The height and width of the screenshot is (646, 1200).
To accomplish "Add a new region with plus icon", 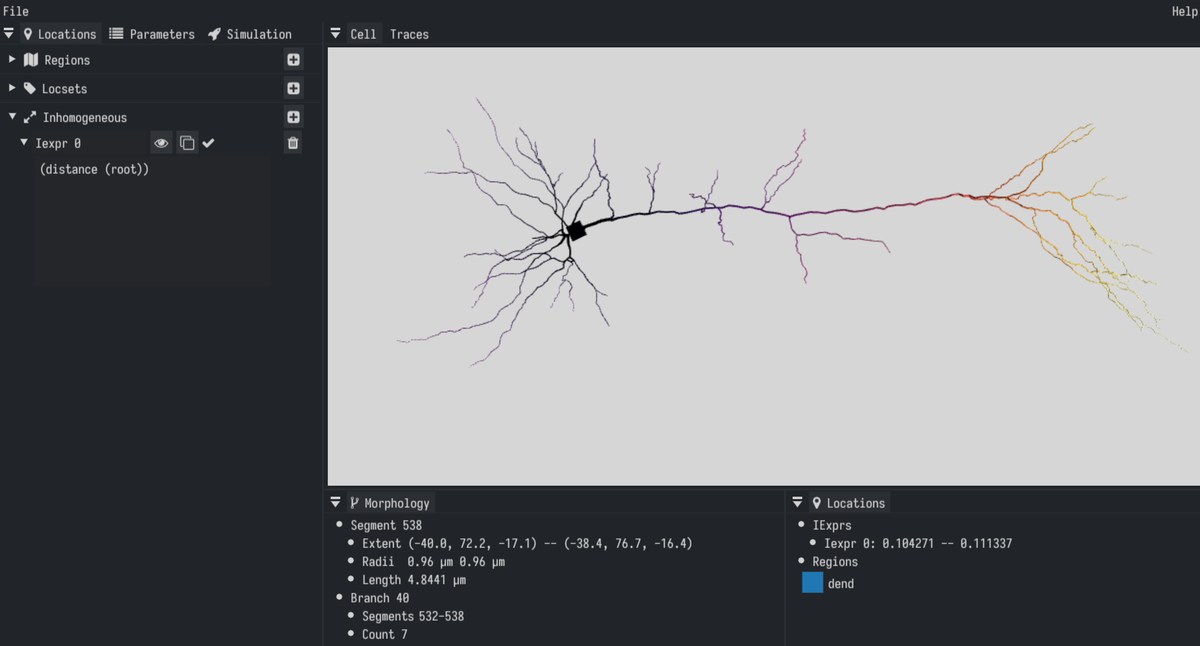I will coord(293,60).
